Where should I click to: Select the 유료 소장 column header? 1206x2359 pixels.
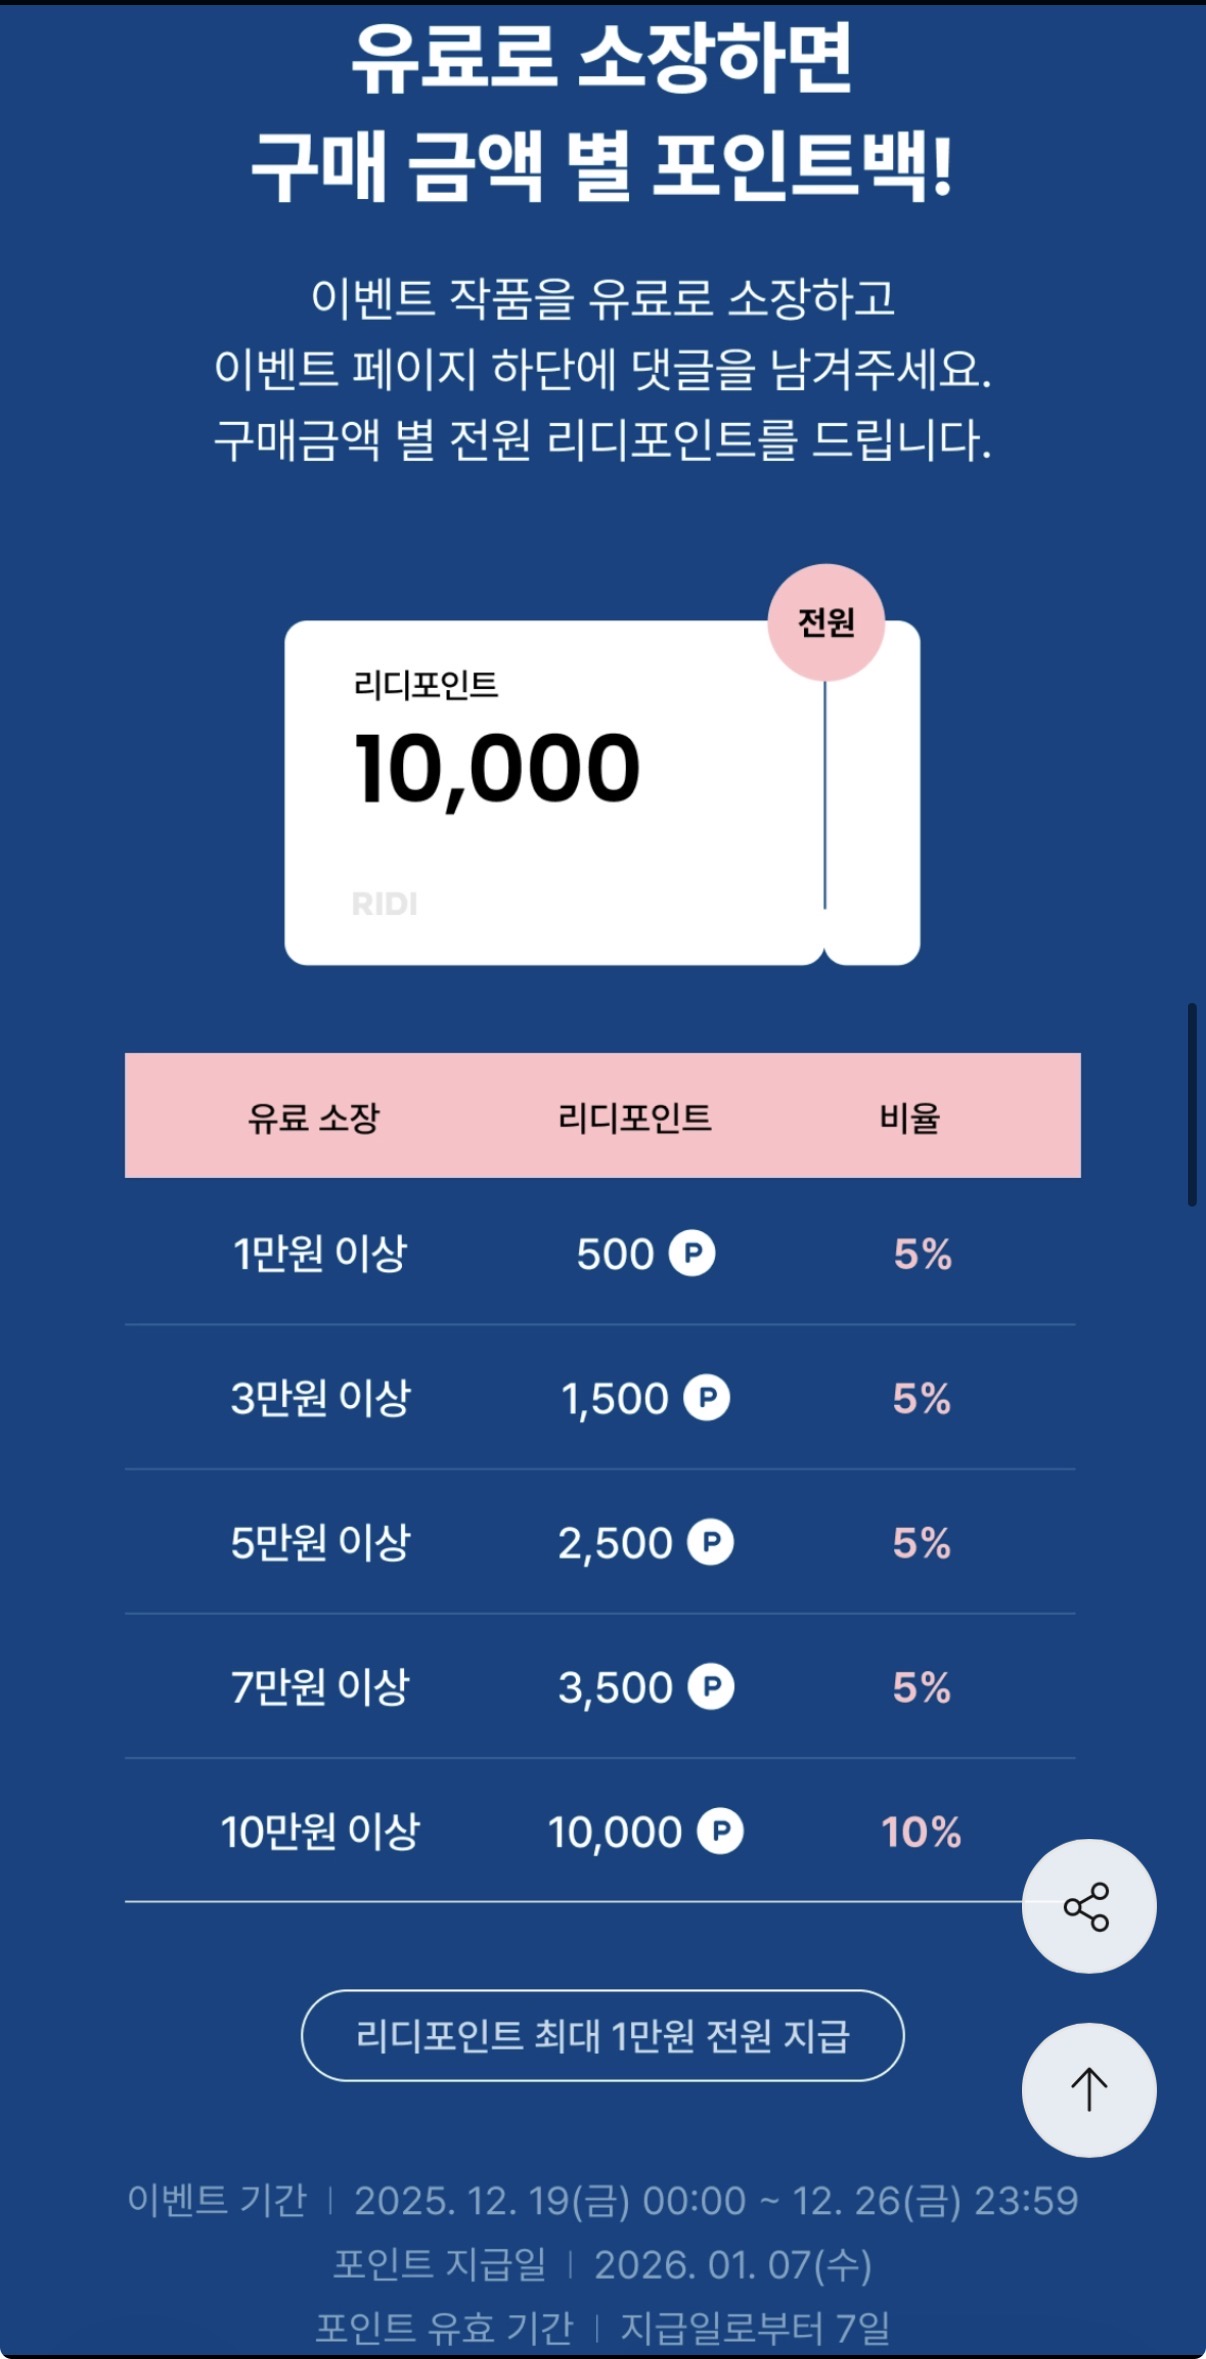click(x=314, y=1117)
